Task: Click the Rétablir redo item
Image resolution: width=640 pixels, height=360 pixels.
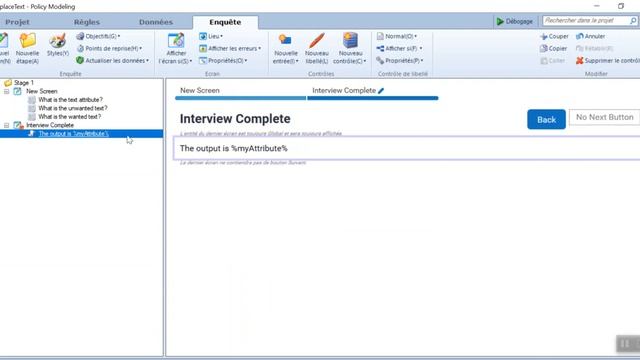Action: pos(594,48)
